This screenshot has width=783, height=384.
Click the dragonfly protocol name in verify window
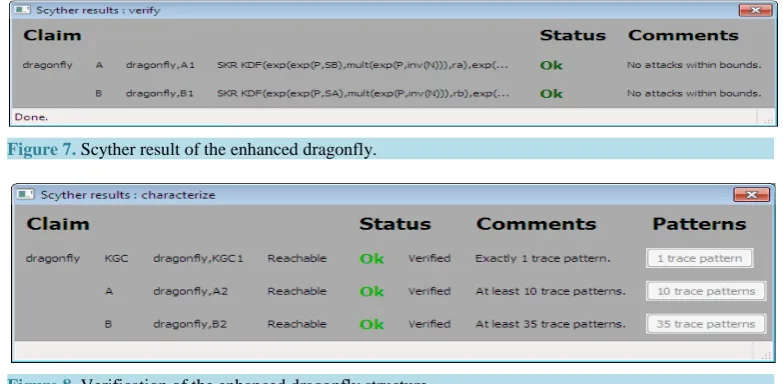coord(47,65)
